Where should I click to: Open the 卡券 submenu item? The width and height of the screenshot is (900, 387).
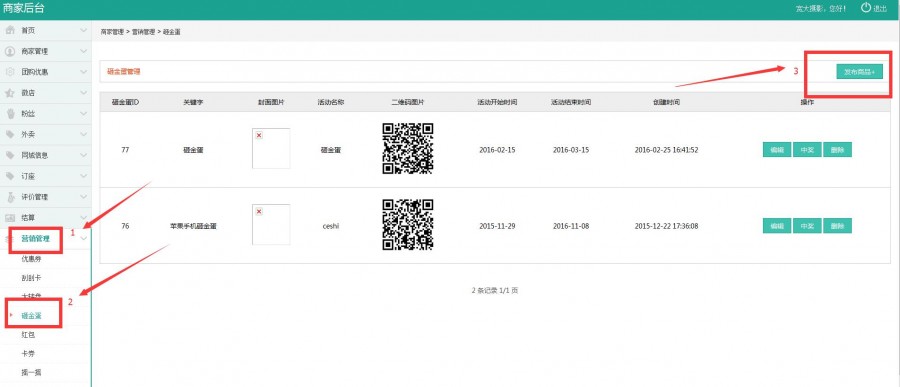click(x=28, y=353)
